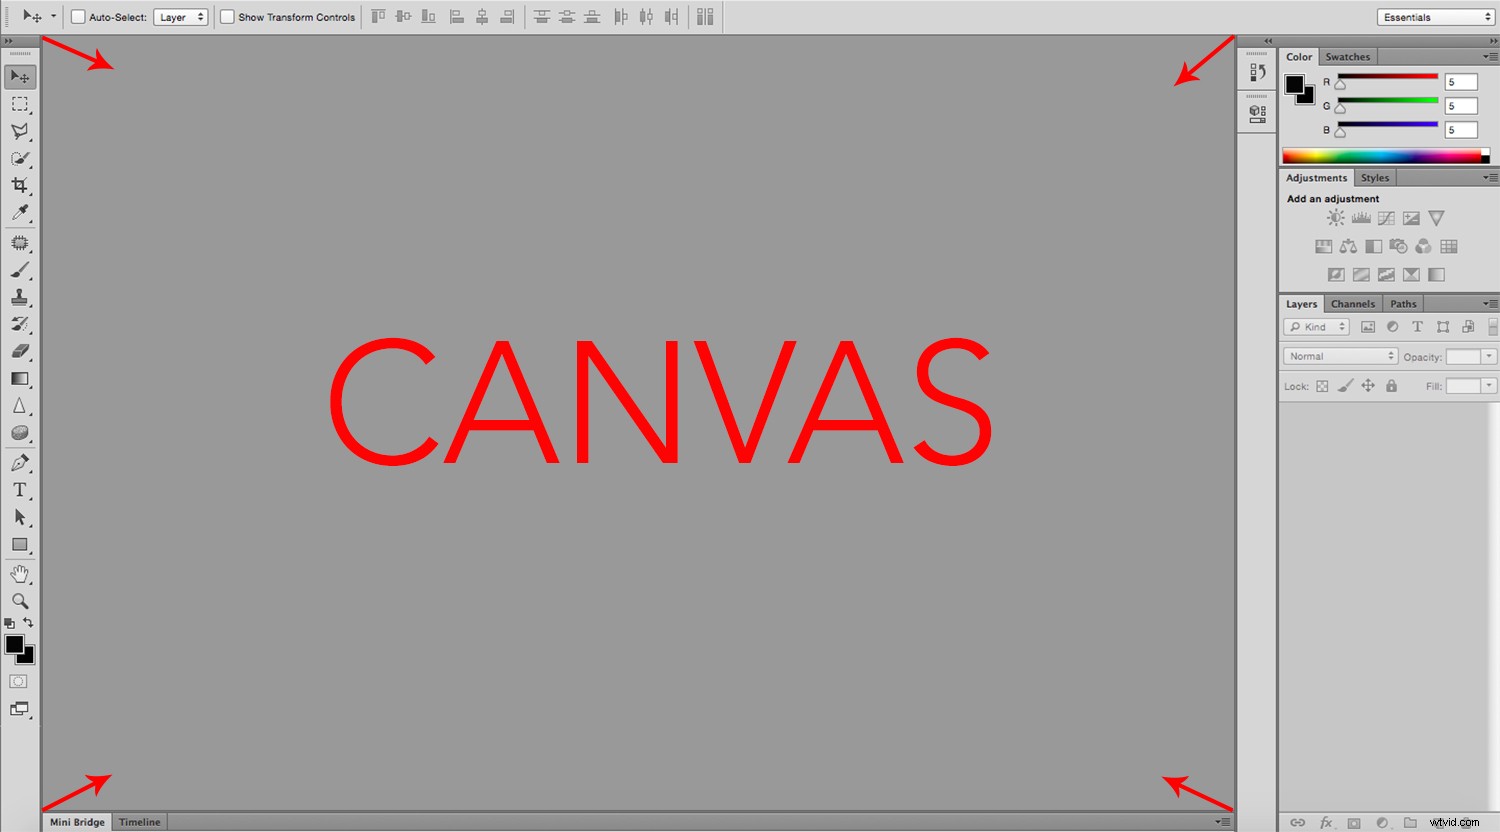1500x832 pixels.
Task: Select the Rectangle shape tool
Action: [x=19, y=545]
